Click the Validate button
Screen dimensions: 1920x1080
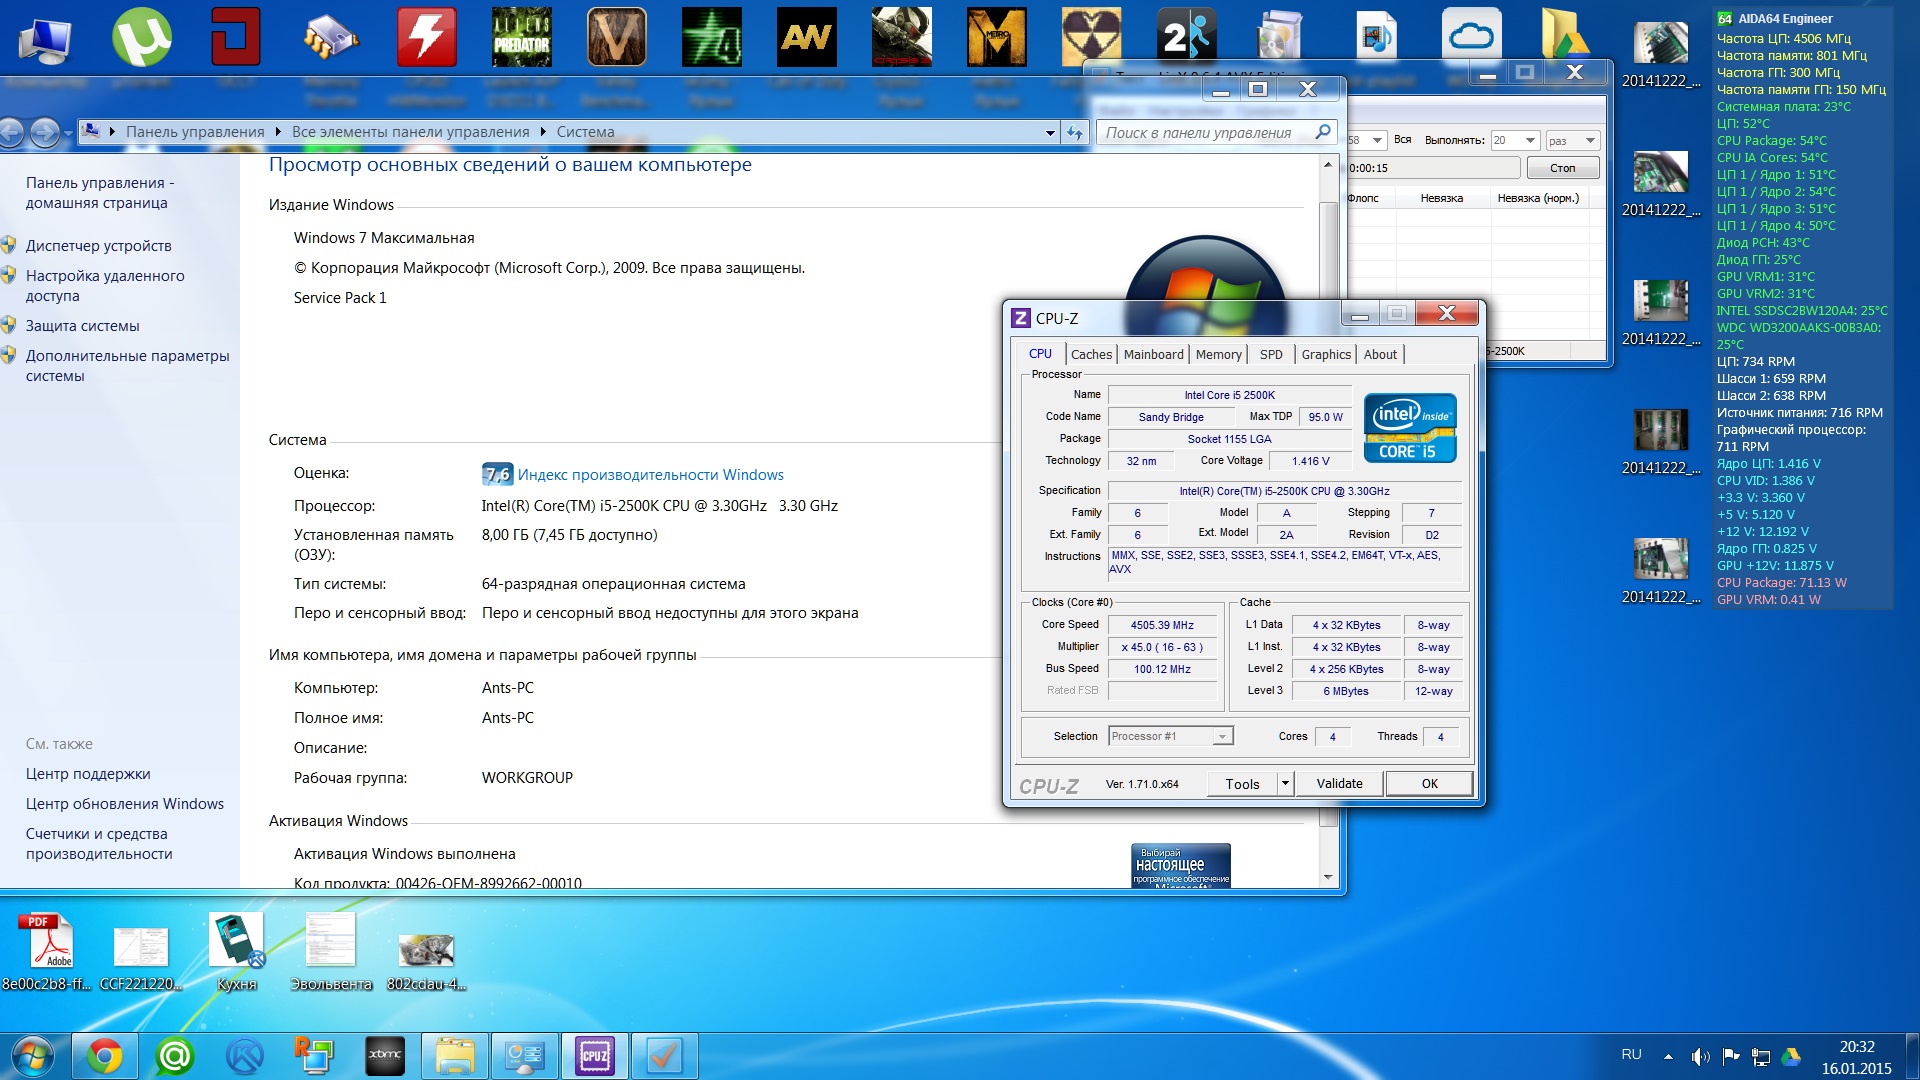tap(1339, 784)
